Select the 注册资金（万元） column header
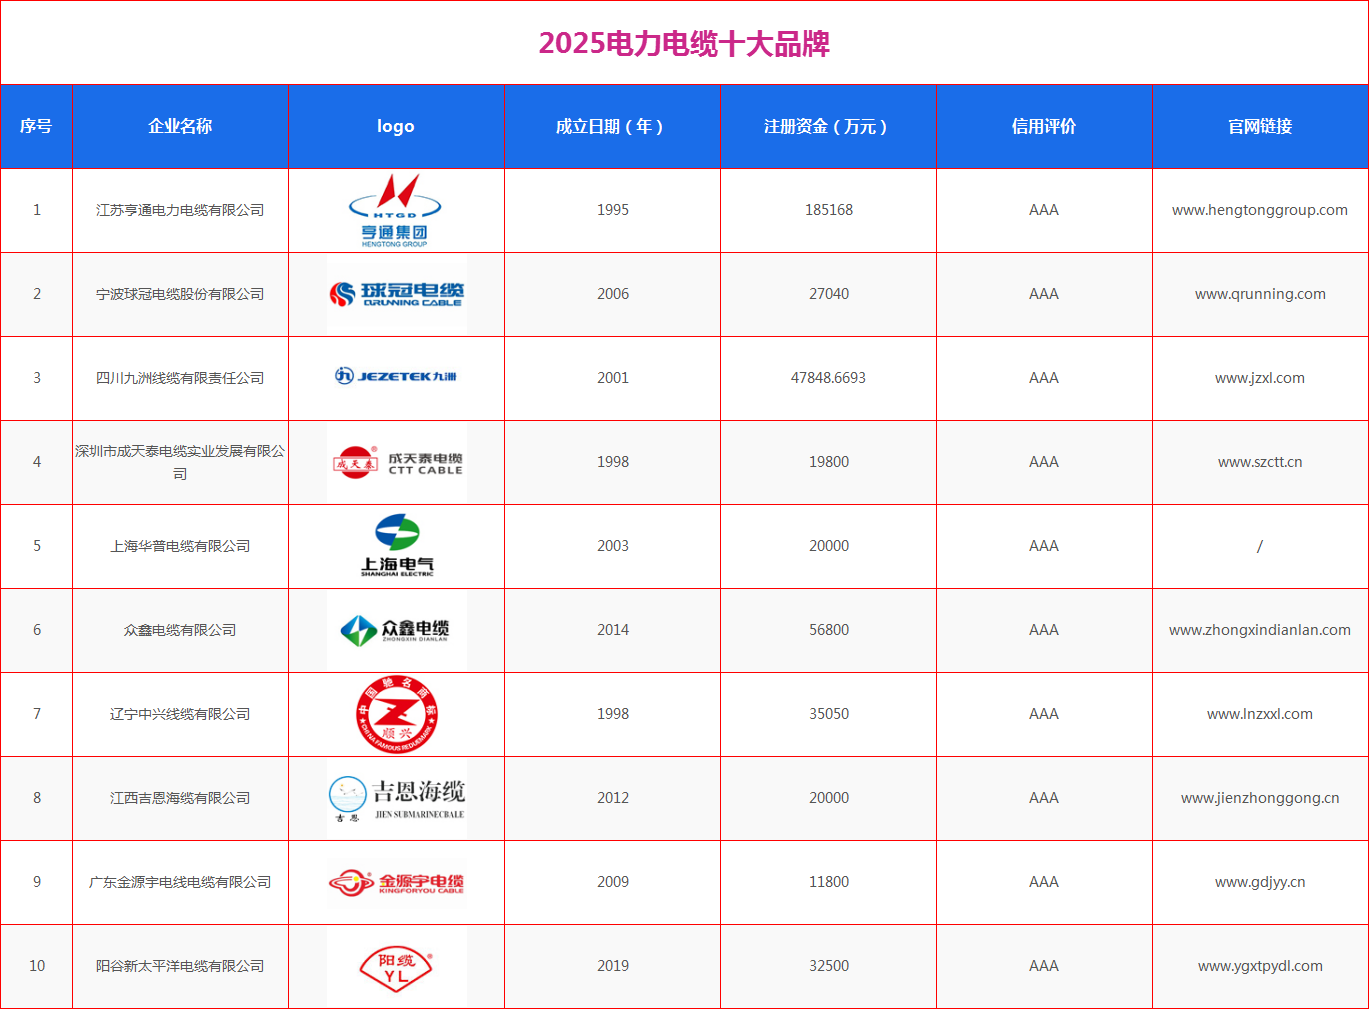The width and height of the screenshot is (1369, 1009). coord(828,126)
